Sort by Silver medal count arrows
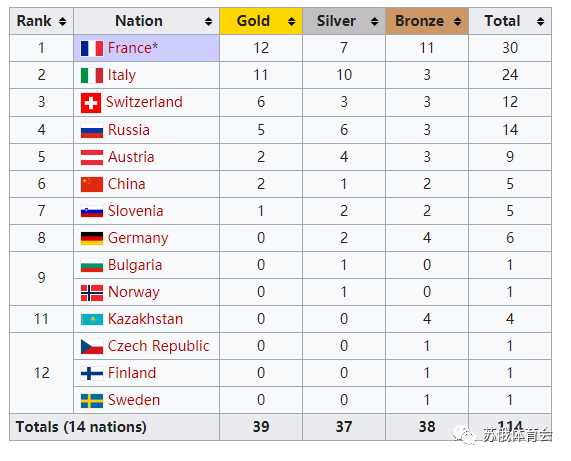The width and height of the screenshot is (571, 461). click(x=374, y=21)
